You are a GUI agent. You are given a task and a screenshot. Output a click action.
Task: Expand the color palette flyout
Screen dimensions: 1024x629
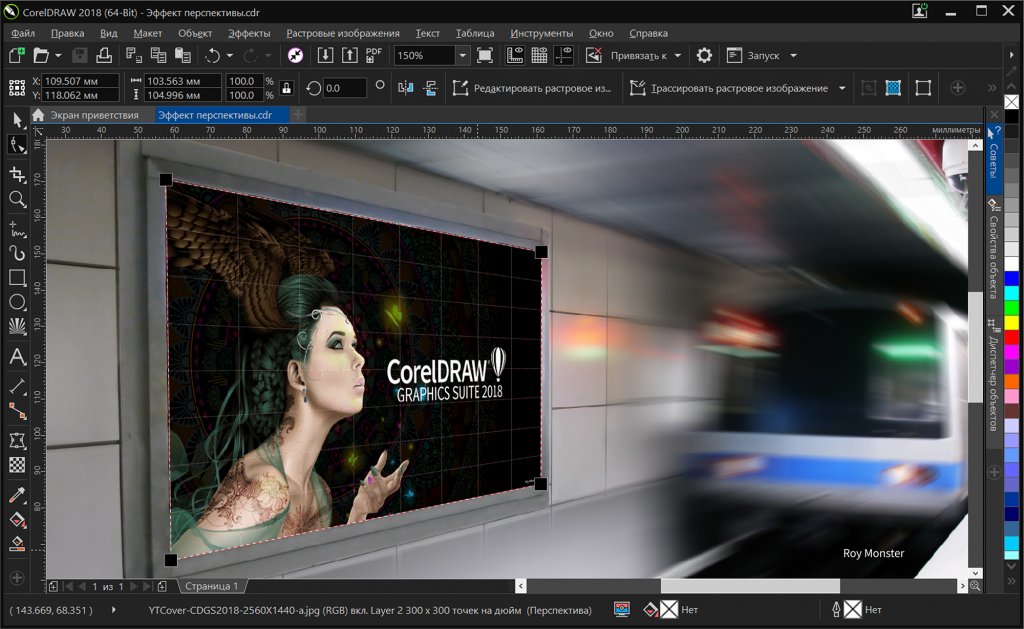click(1011, 581)
